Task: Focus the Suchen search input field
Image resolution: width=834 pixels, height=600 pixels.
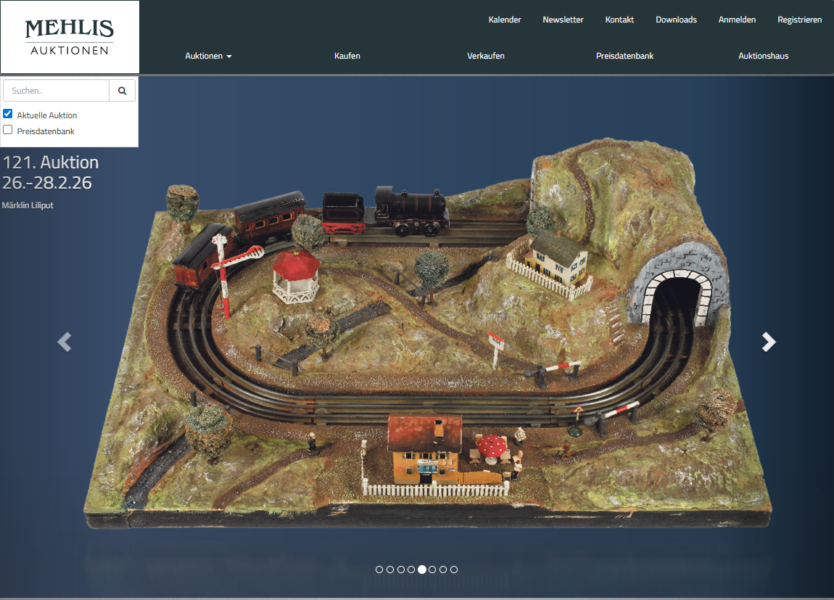Action: pyautogui.click(x=56, y=90)
